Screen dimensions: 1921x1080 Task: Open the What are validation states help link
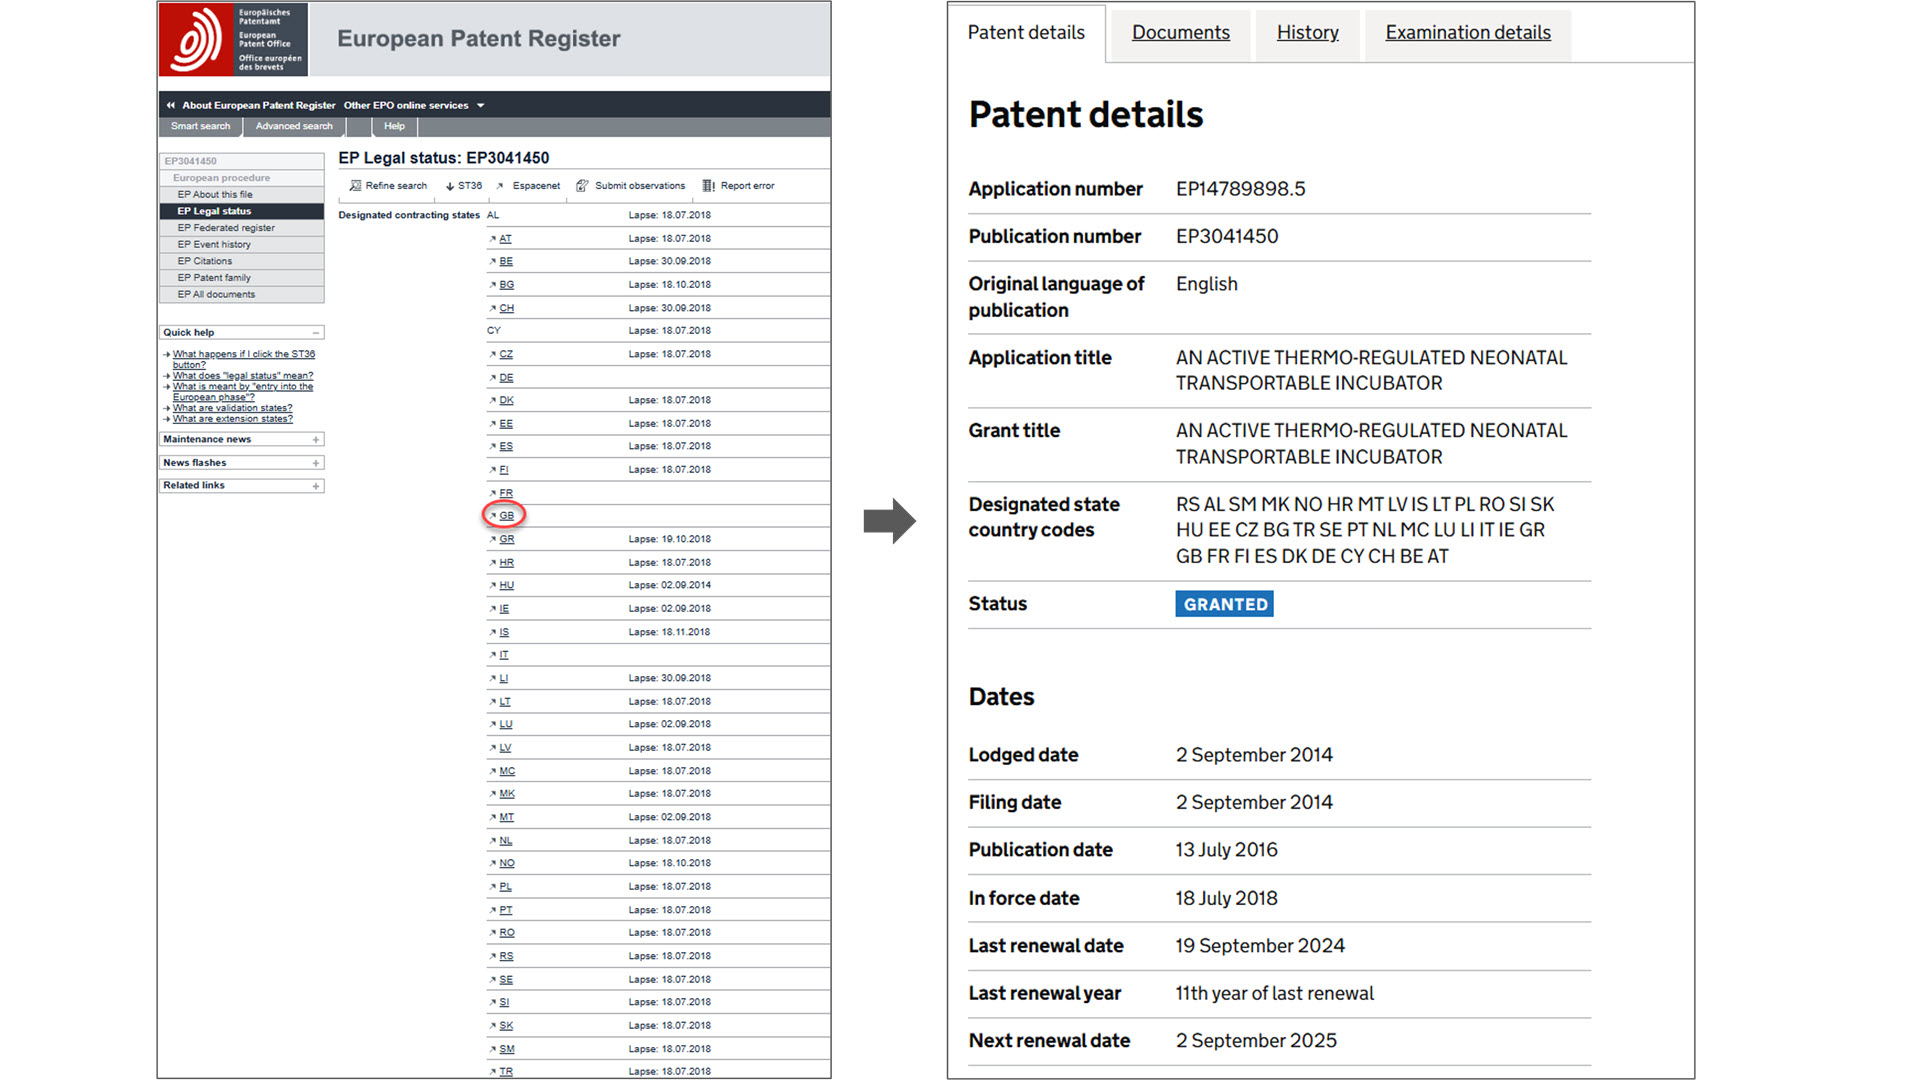232,408
